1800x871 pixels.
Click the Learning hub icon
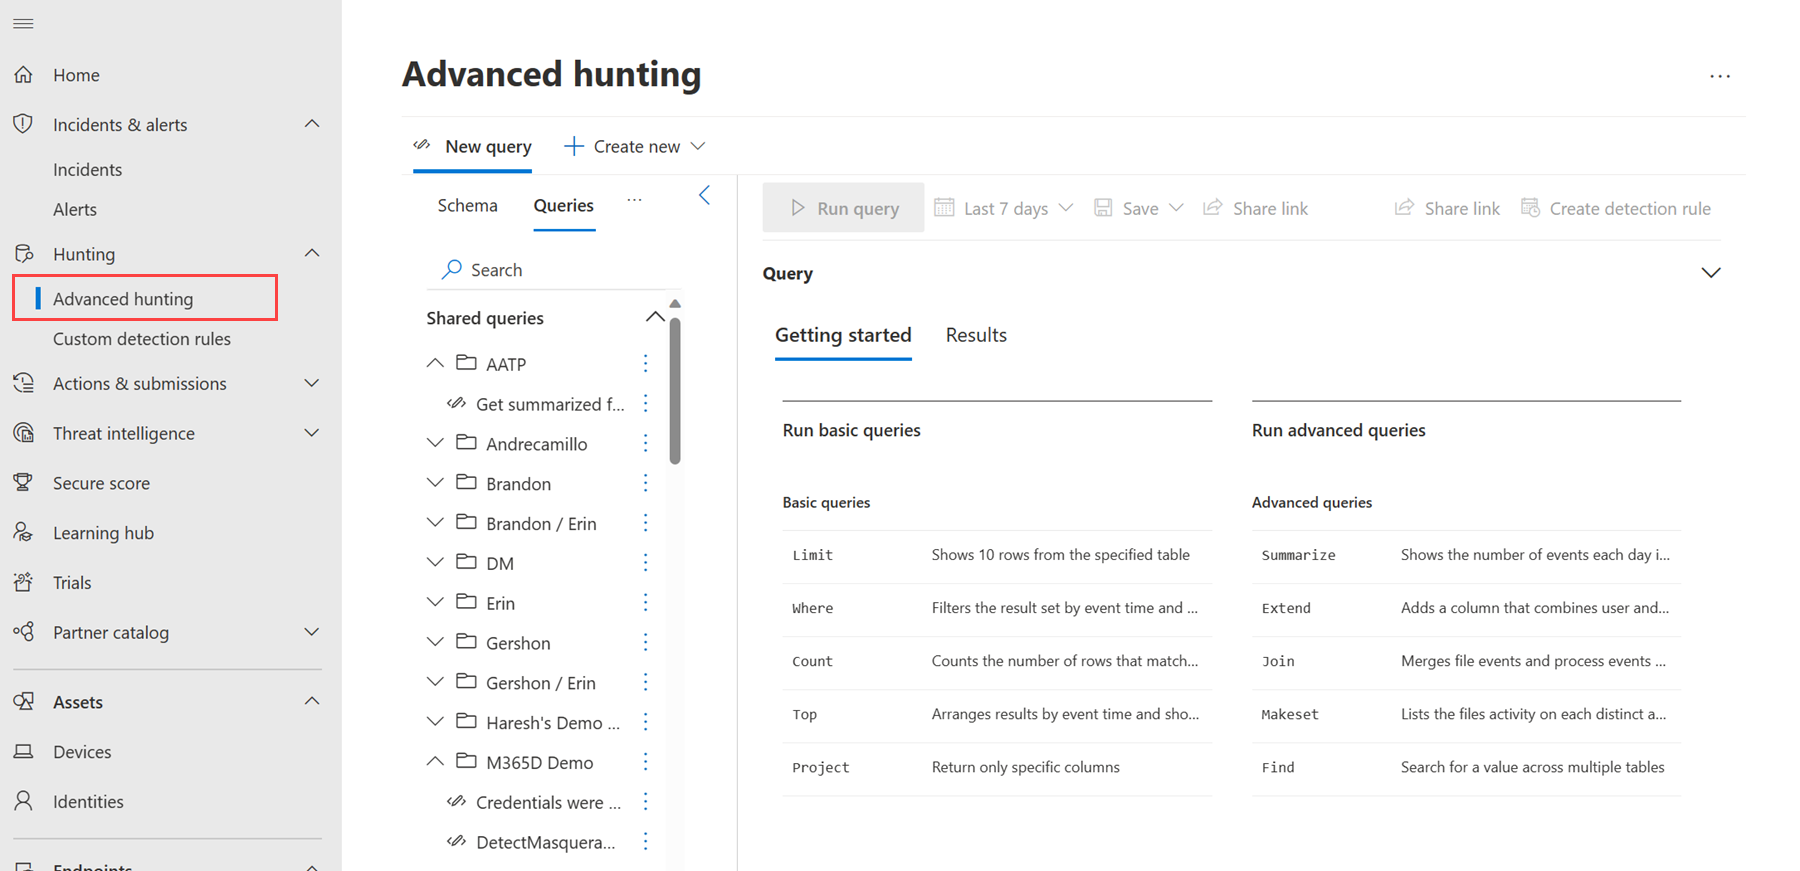point(23,532)
